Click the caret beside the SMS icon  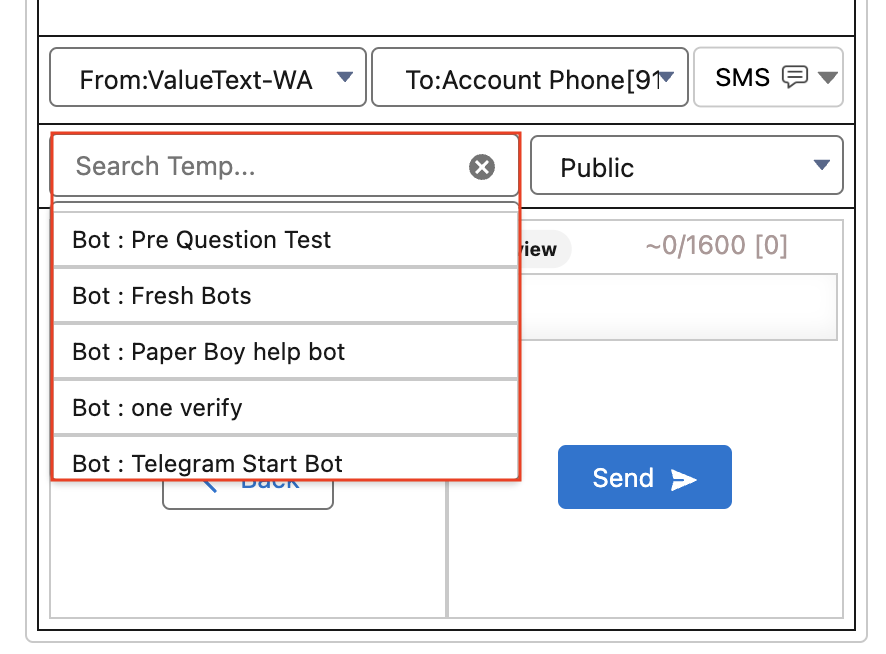click(827, 77)
